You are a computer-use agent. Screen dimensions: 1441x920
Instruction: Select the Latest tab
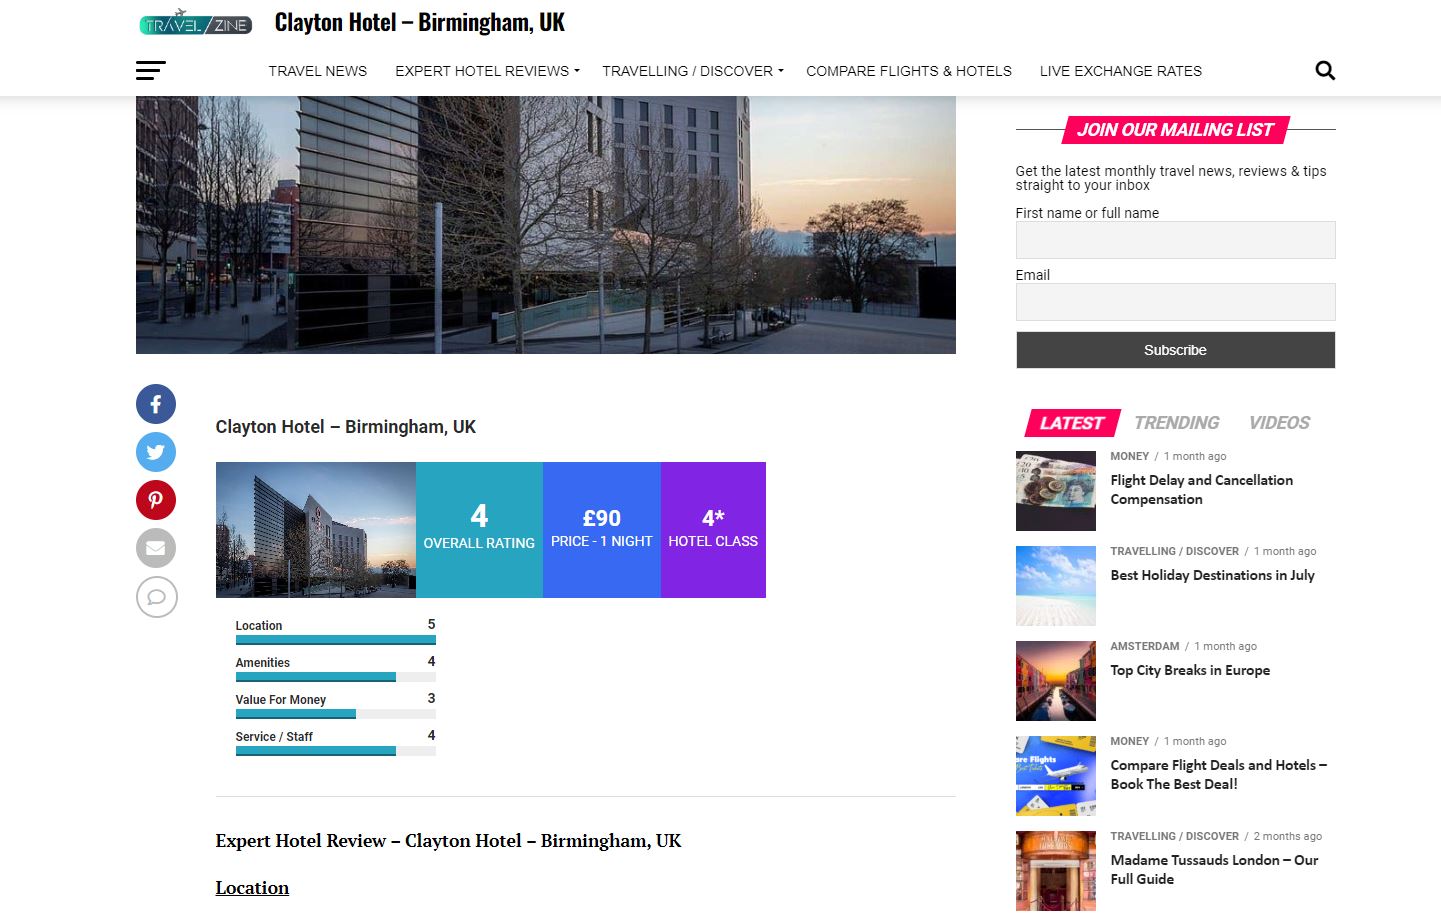coord(1072,423)
